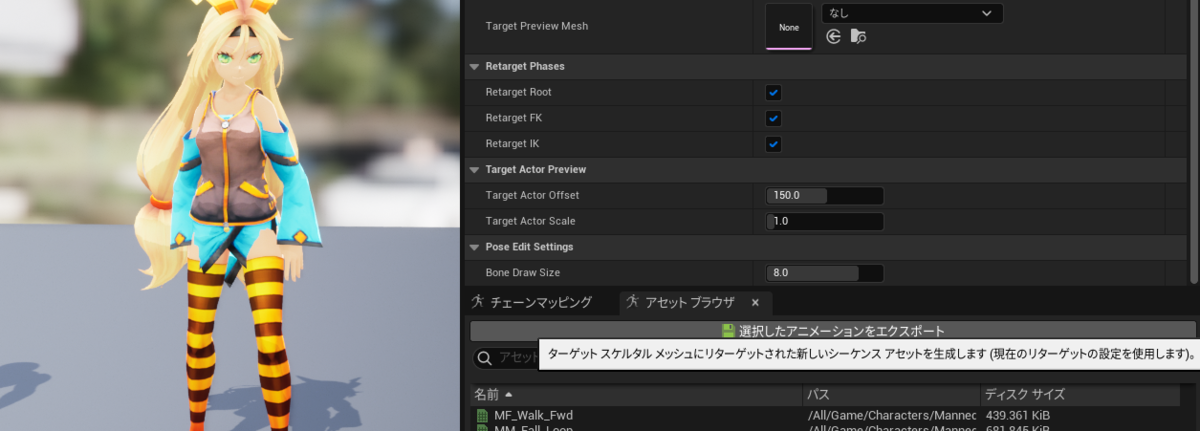Close the アセット ブラウザ tab
This screenshot has height=431, width=1200.
click(756, 302)
